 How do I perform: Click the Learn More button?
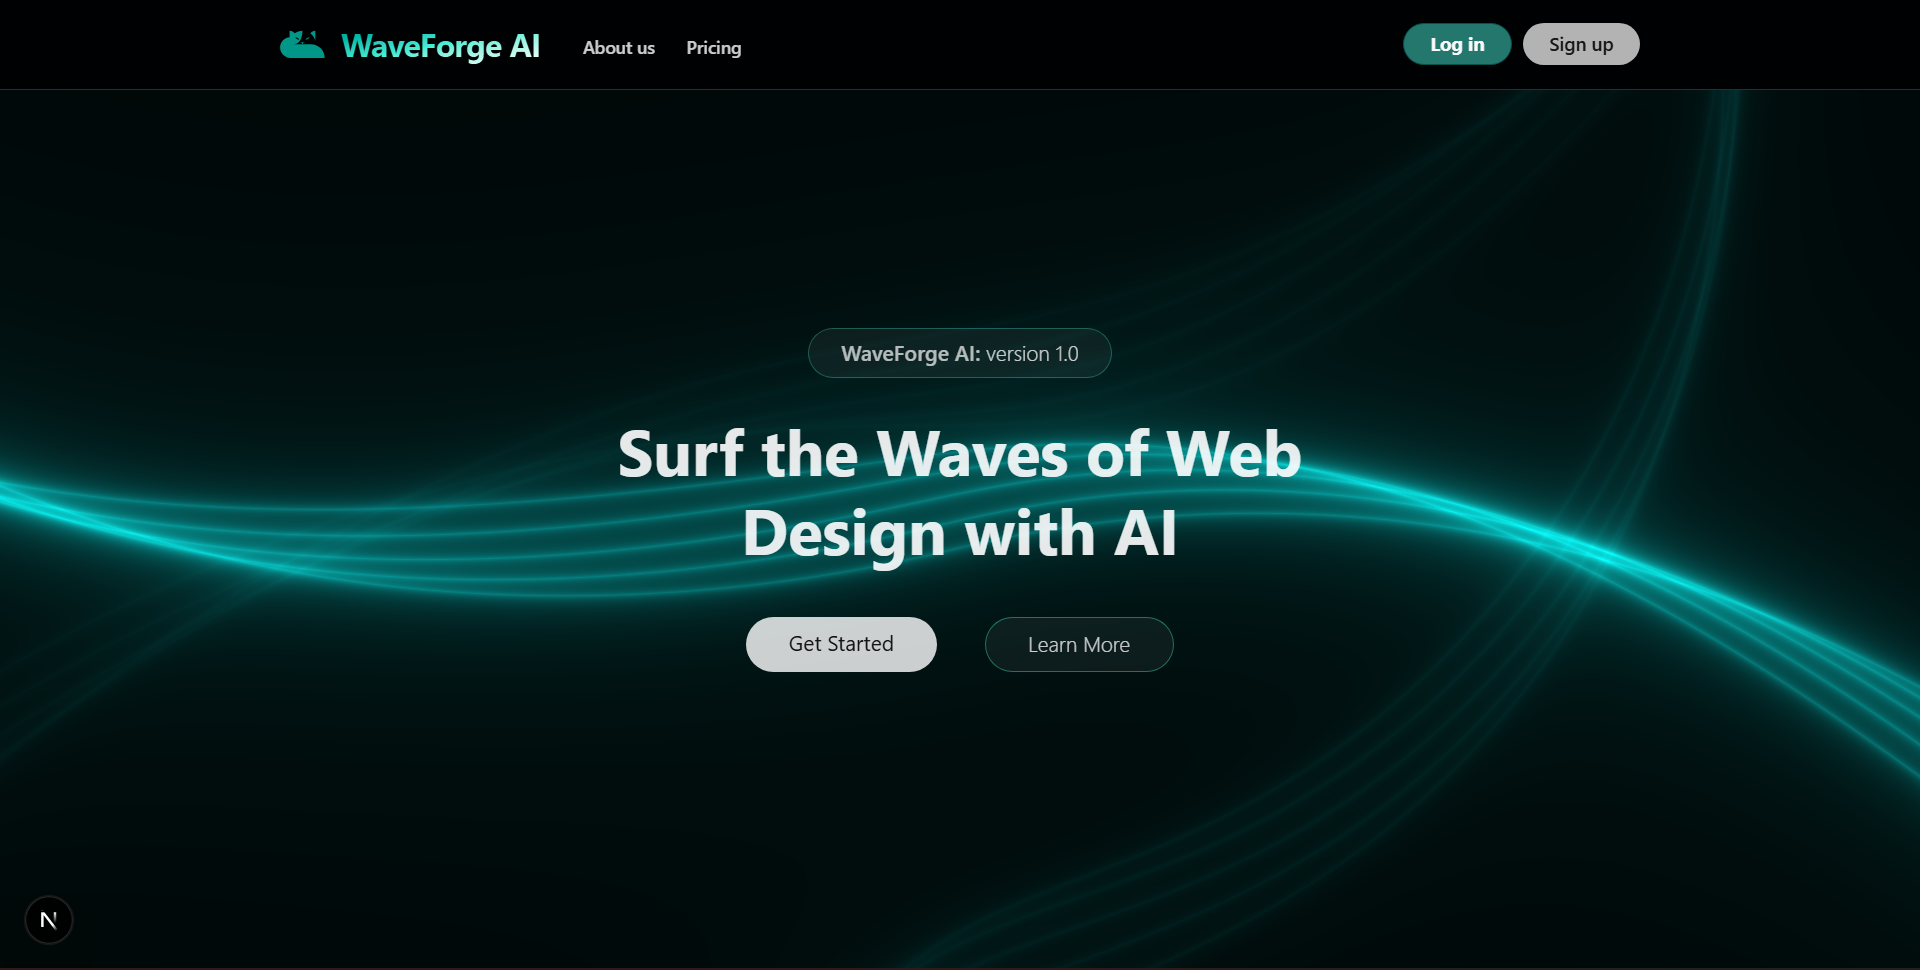pos(1079,645)
